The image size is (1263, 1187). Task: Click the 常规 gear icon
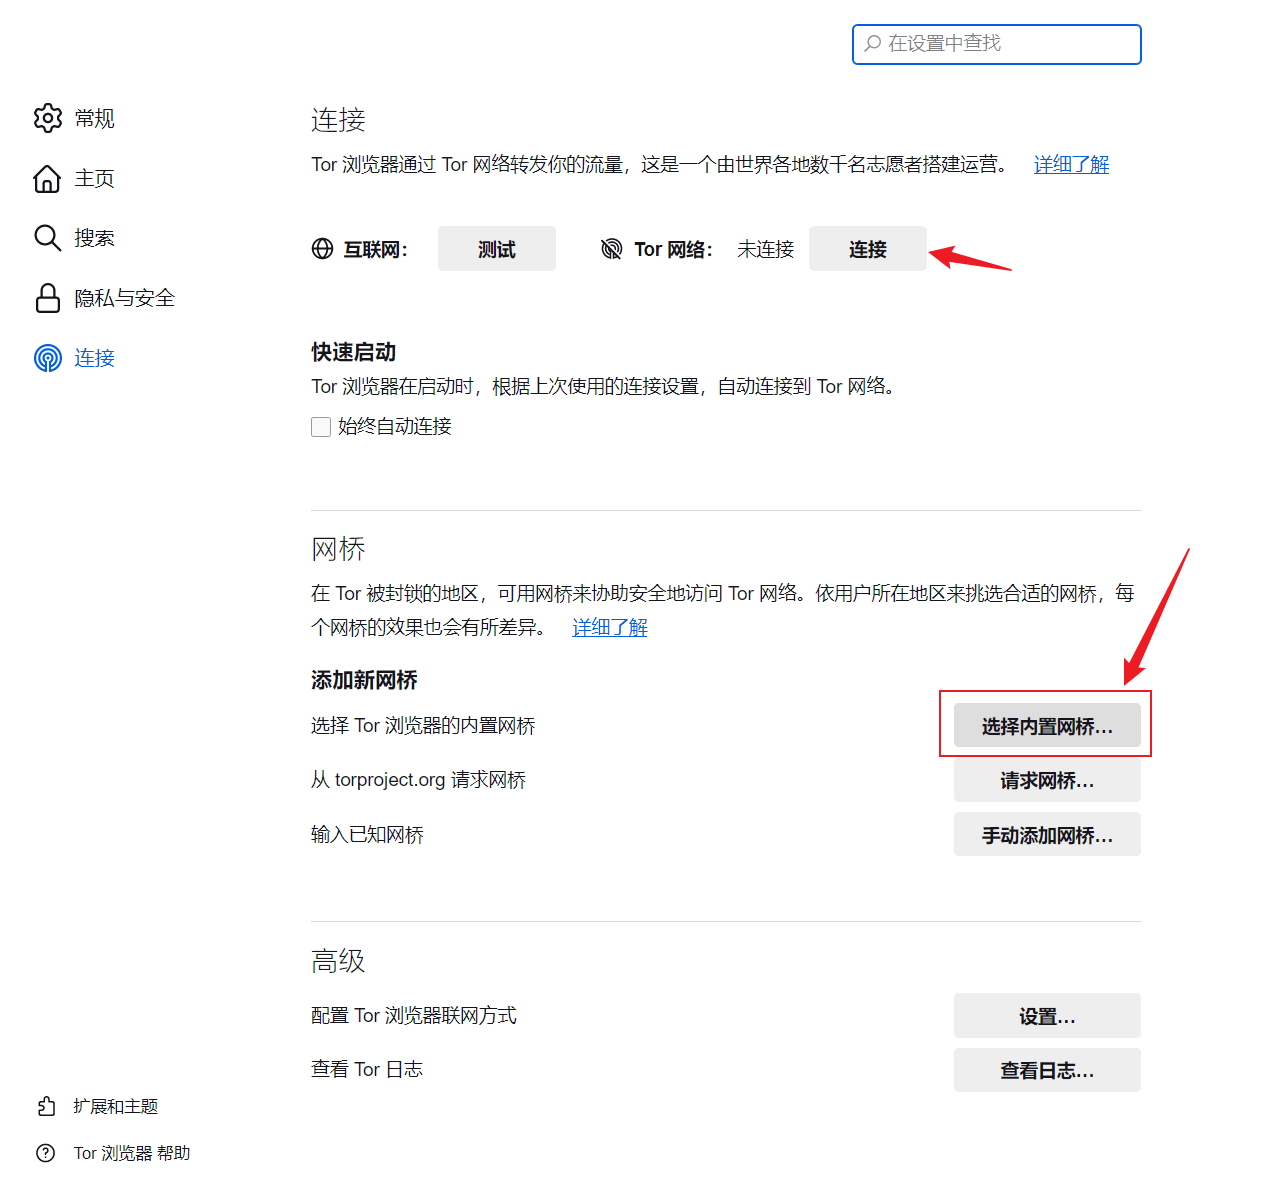click(47, 118)
